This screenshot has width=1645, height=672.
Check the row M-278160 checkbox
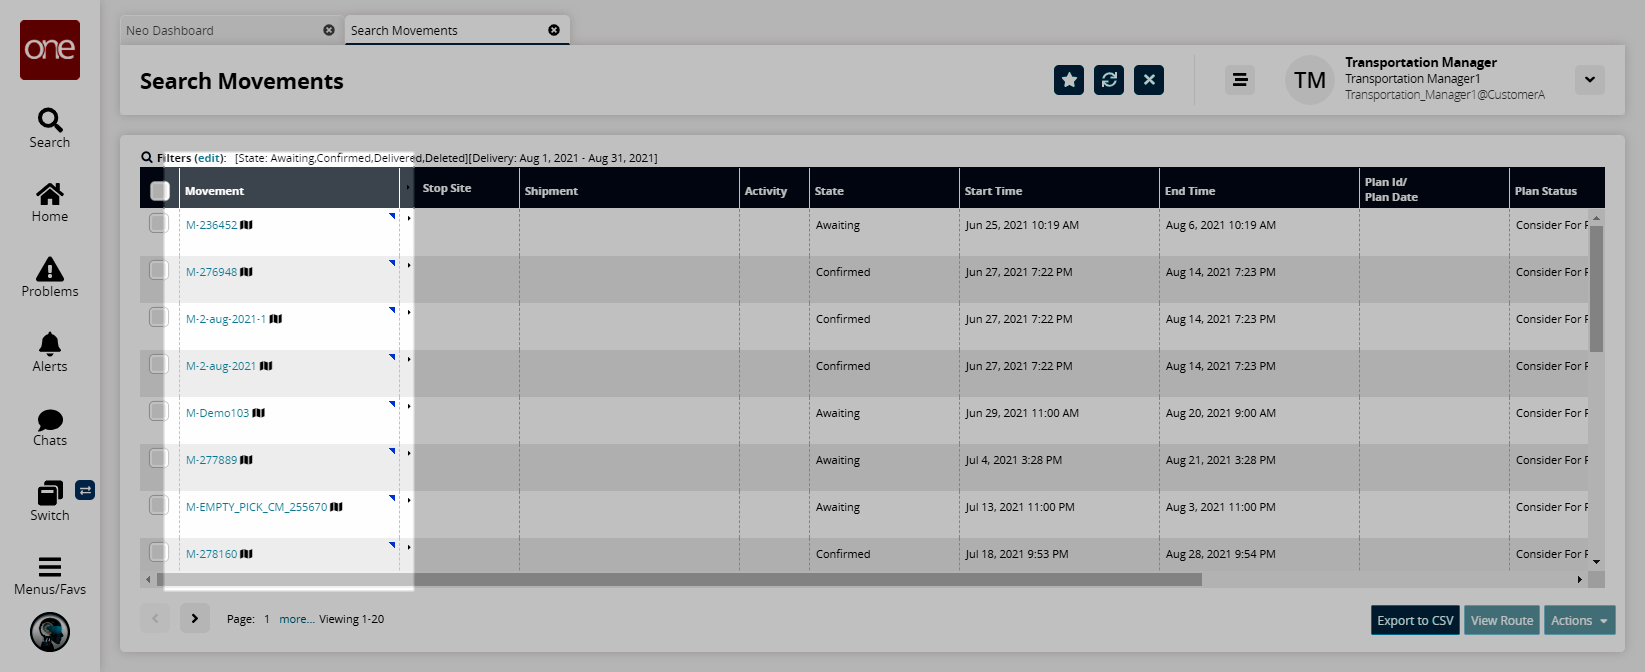point(159,552)
